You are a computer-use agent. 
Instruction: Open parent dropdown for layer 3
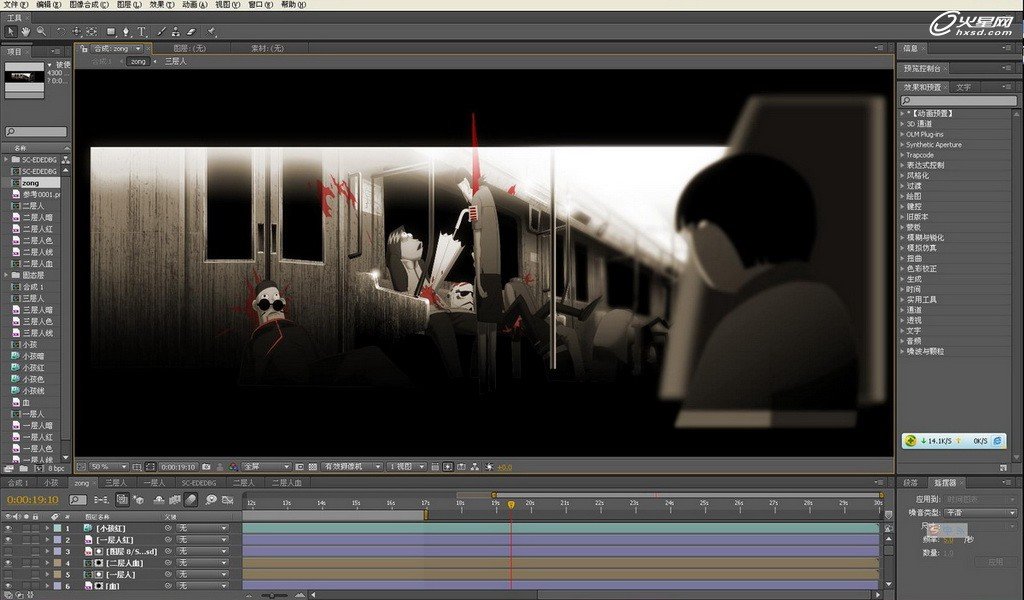tap(203, 551)
